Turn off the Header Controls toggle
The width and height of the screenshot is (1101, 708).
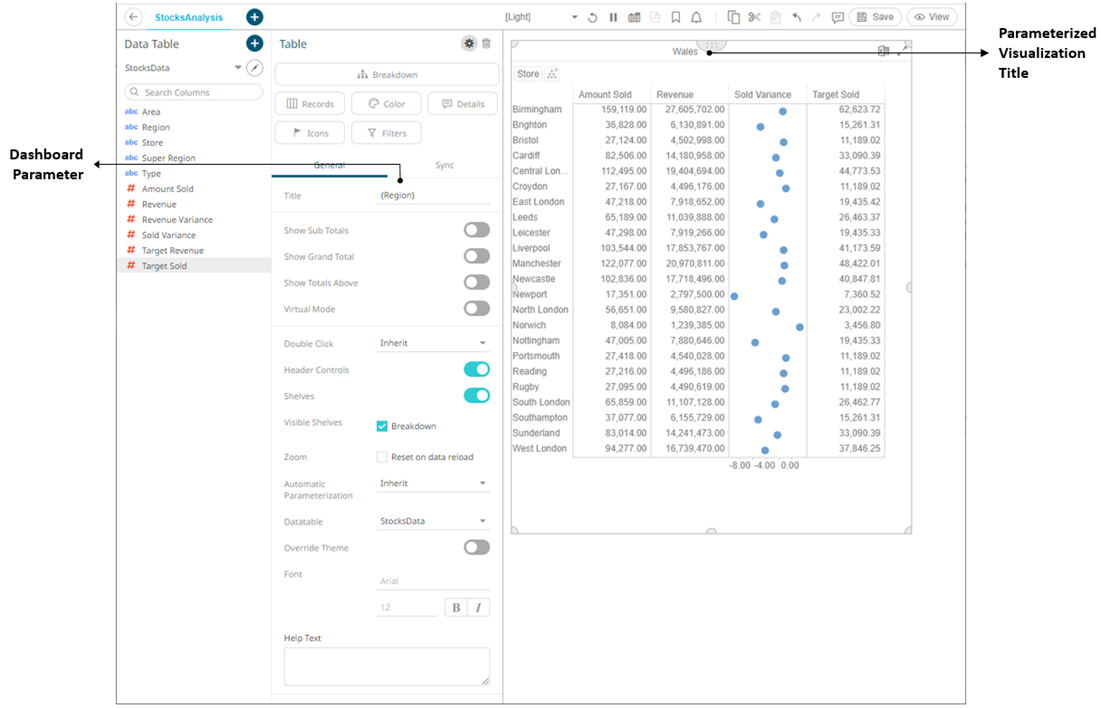476,370
